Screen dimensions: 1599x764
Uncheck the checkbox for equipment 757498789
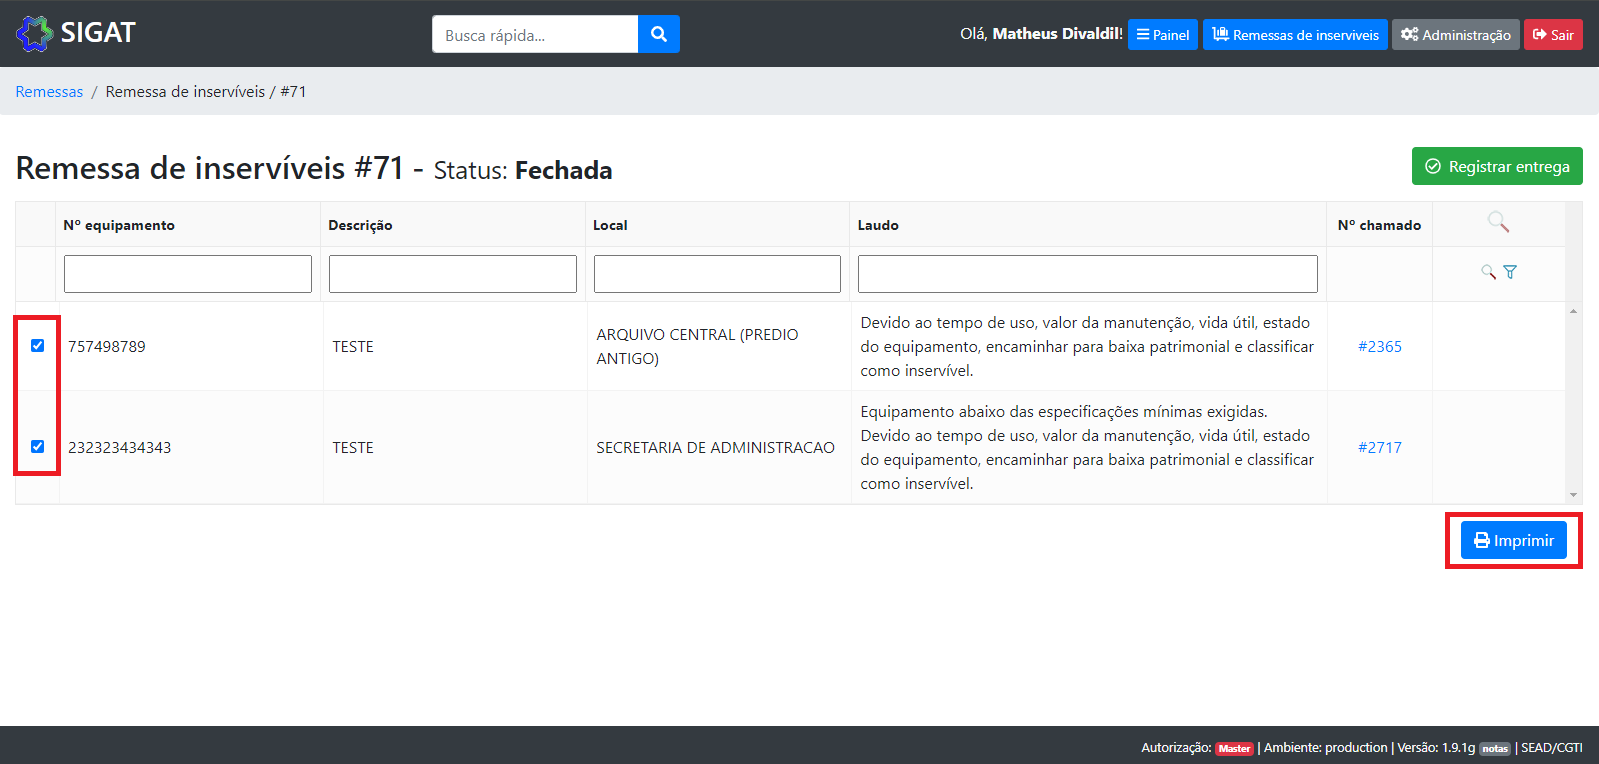(38, 346)
